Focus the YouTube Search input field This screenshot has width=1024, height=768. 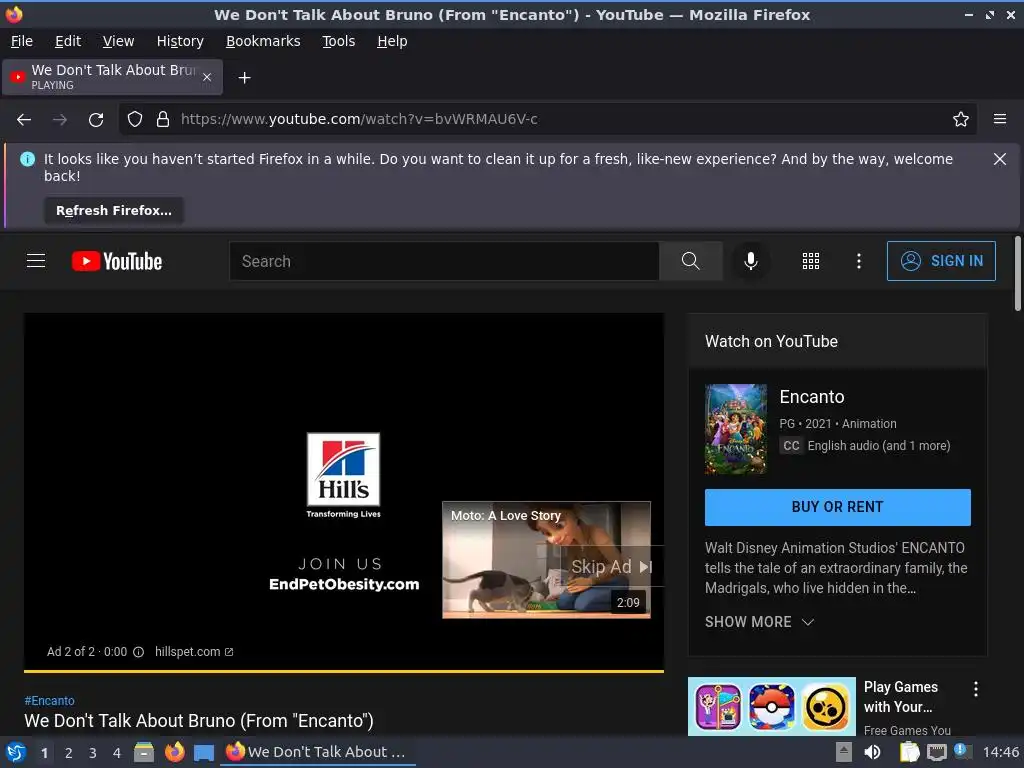[x=444, y=261]
